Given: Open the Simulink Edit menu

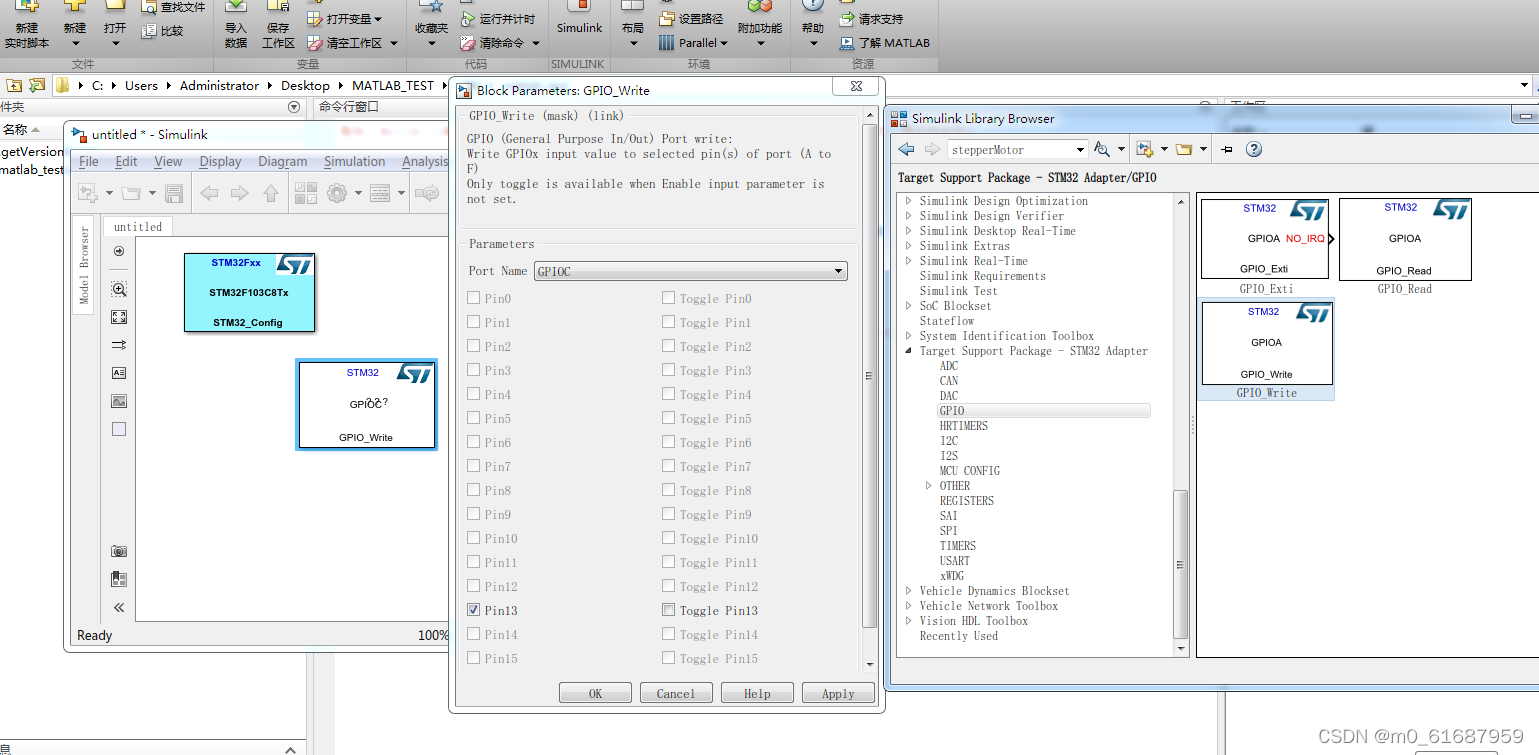Looking at the screenshot, I should (126, 161).
